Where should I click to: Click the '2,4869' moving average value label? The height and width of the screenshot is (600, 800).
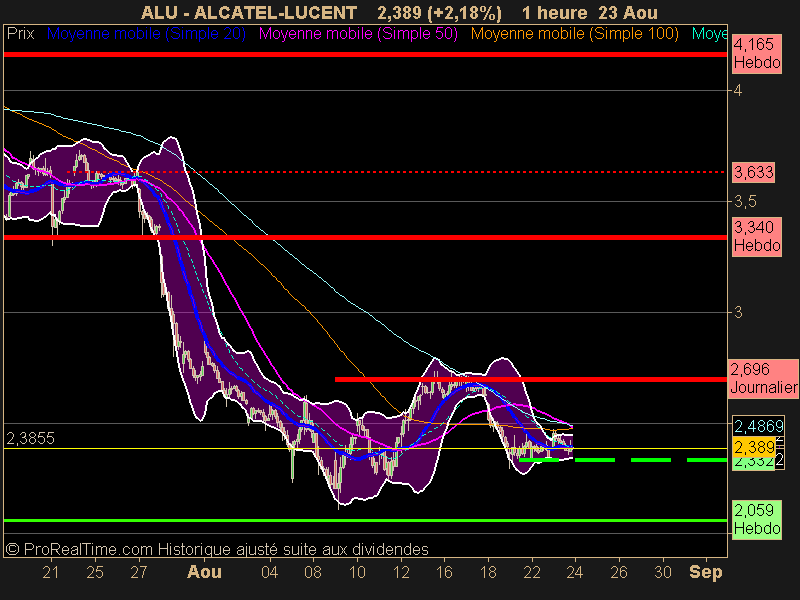[x=758, y=426]
